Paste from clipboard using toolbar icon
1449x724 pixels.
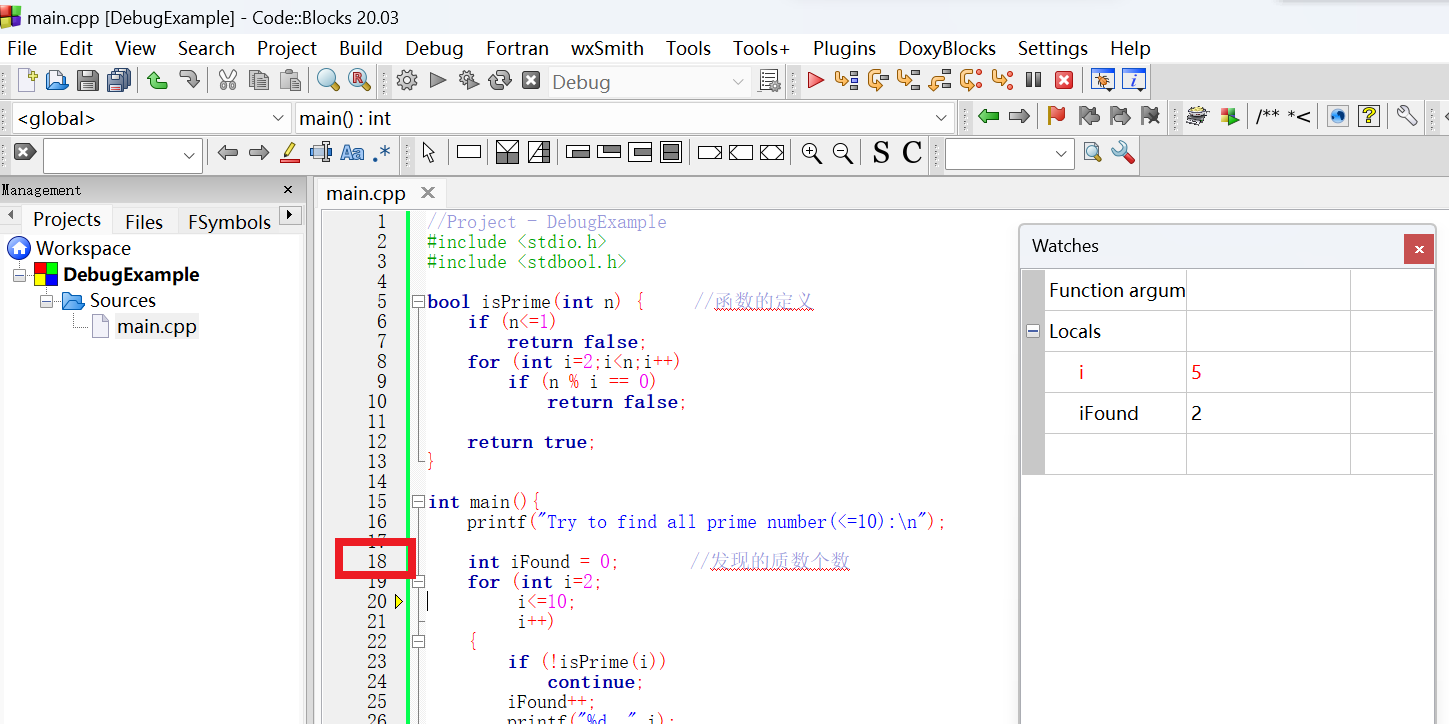pos(290,80)
